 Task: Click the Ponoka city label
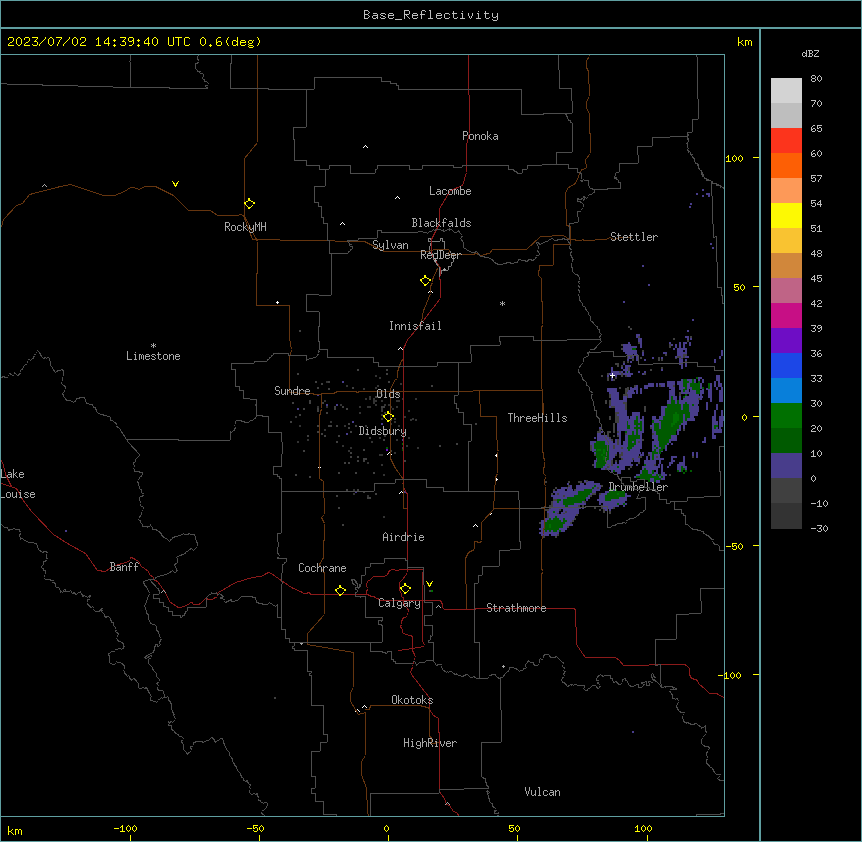[480, 136]
